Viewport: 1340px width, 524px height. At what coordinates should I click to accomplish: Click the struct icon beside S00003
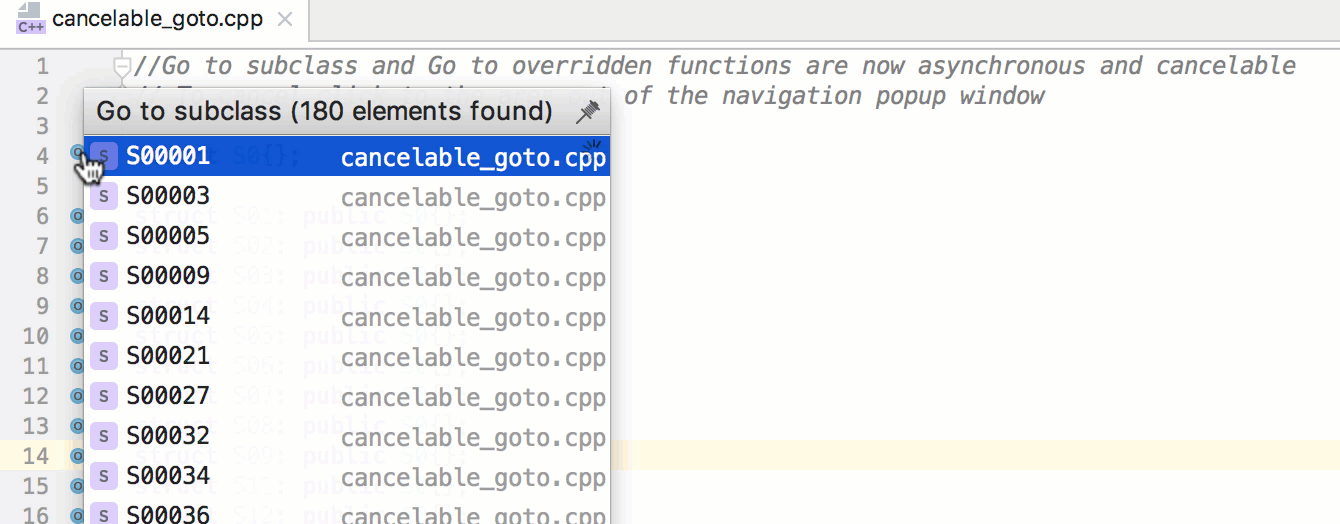click(104, 196)
